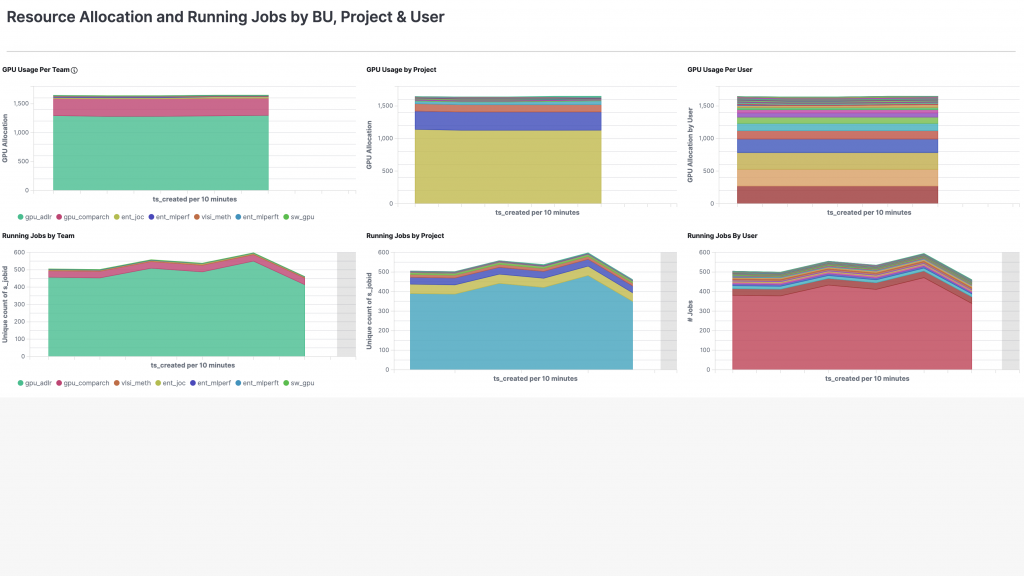Click sw_gpu color dot in GPU Usage legend
Viewport: 1024px width, 576px height.
click(x=287, y=216)
